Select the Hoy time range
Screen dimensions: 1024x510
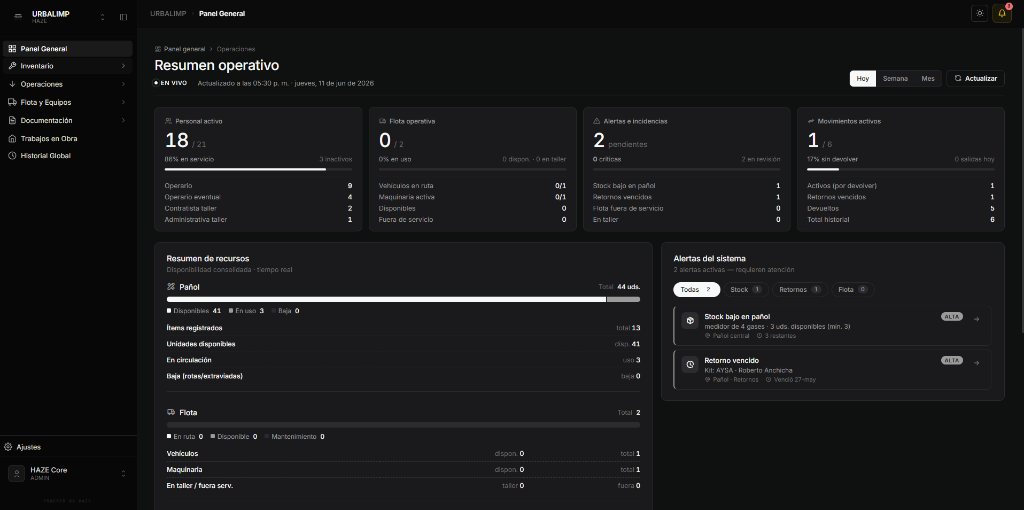pos(863,78)
